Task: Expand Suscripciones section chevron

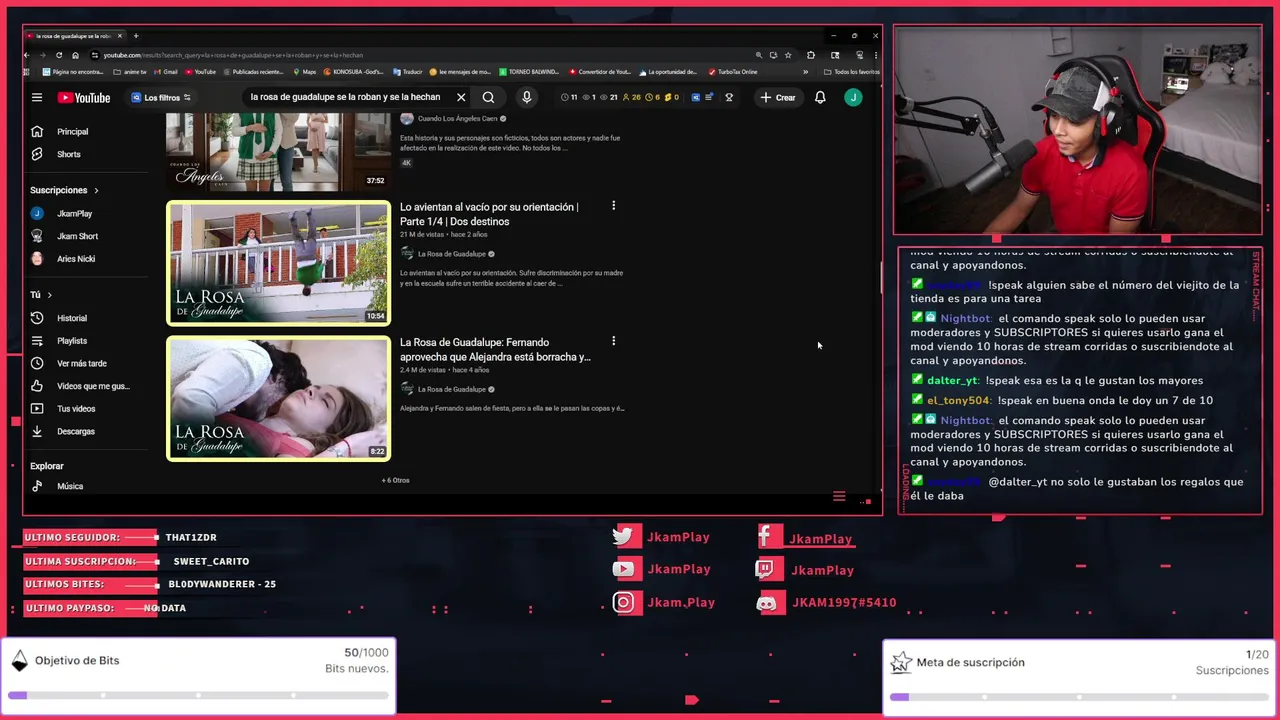Action: 96,190
